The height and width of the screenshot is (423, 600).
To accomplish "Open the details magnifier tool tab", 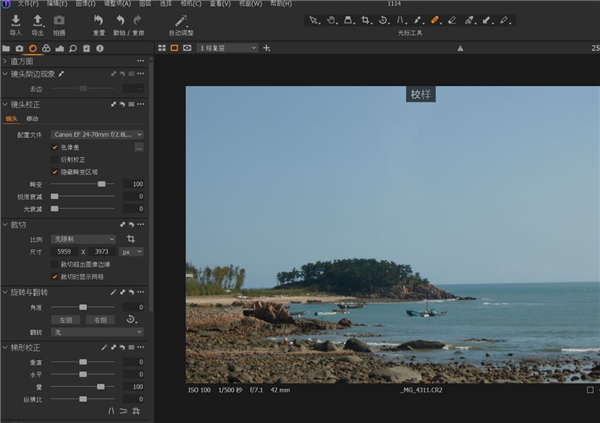I will (x=73, y=48).
